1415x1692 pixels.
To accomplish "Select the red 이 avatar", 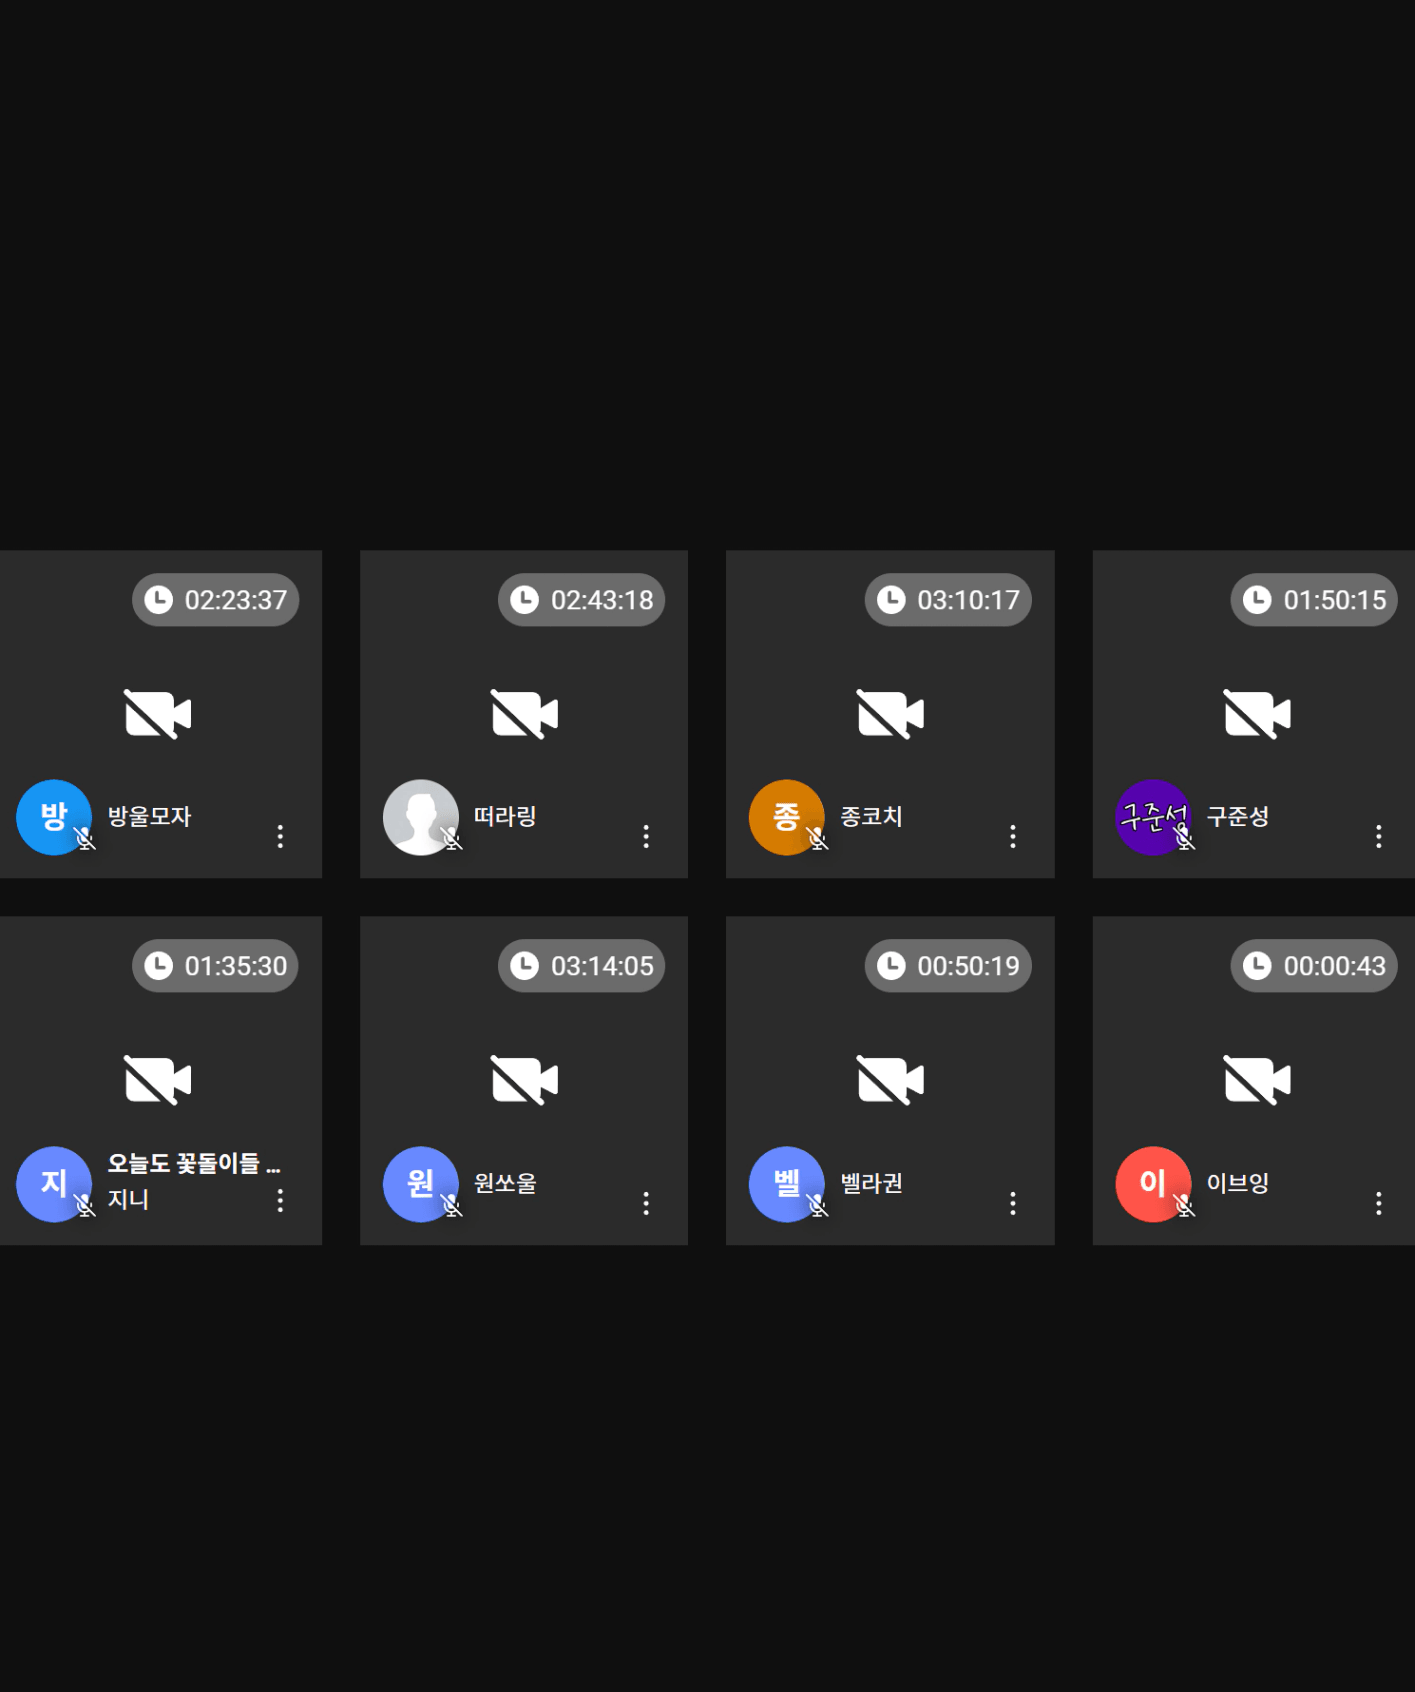I will pyautogui.click(x=1153, y=1184).
